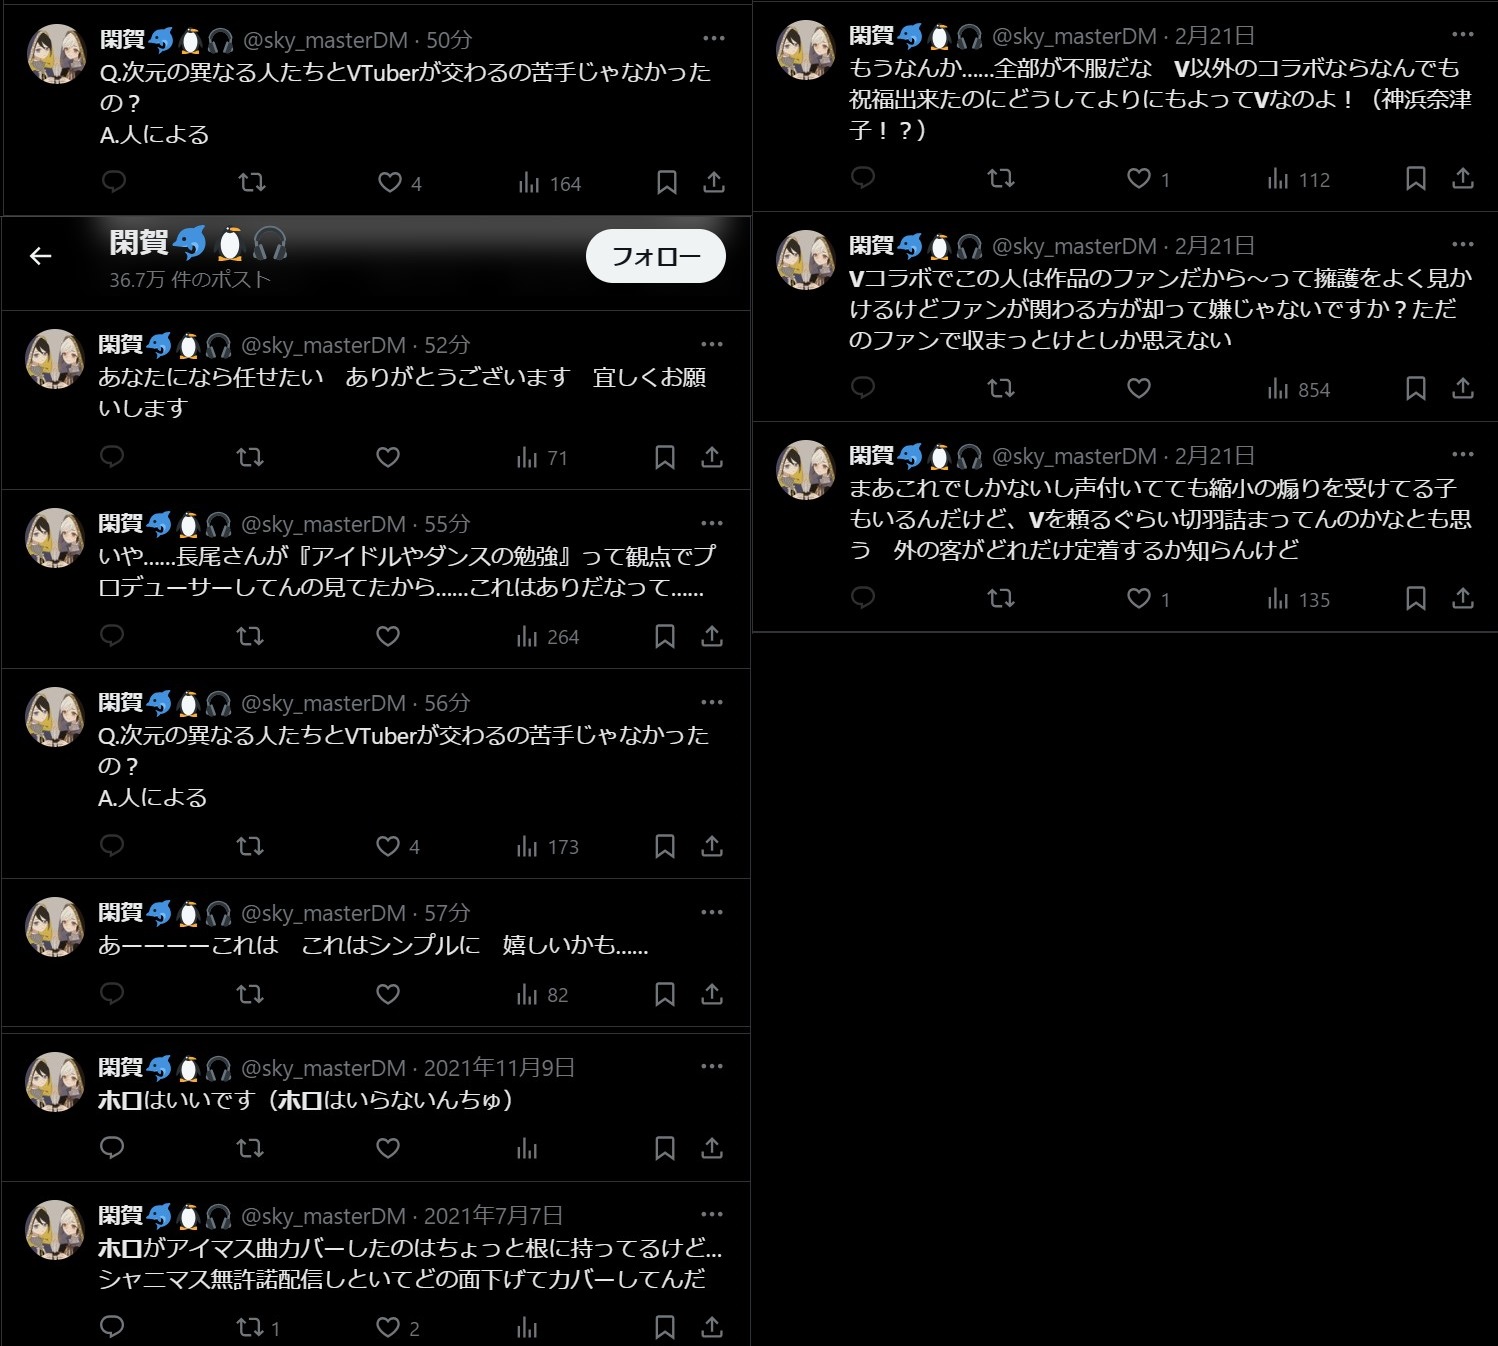Bookmark the post with 71 views
Image resolution: width=1498 pixels, height=1346 pixels.
tap(665, 457)
